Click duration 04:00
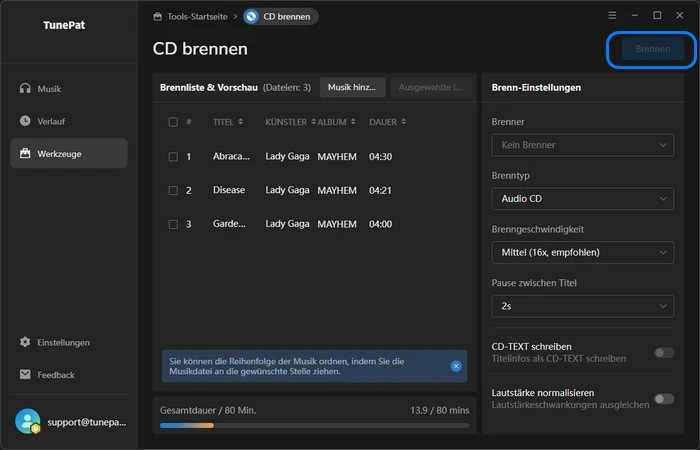700x450 pixels. (x=380, y=224)
